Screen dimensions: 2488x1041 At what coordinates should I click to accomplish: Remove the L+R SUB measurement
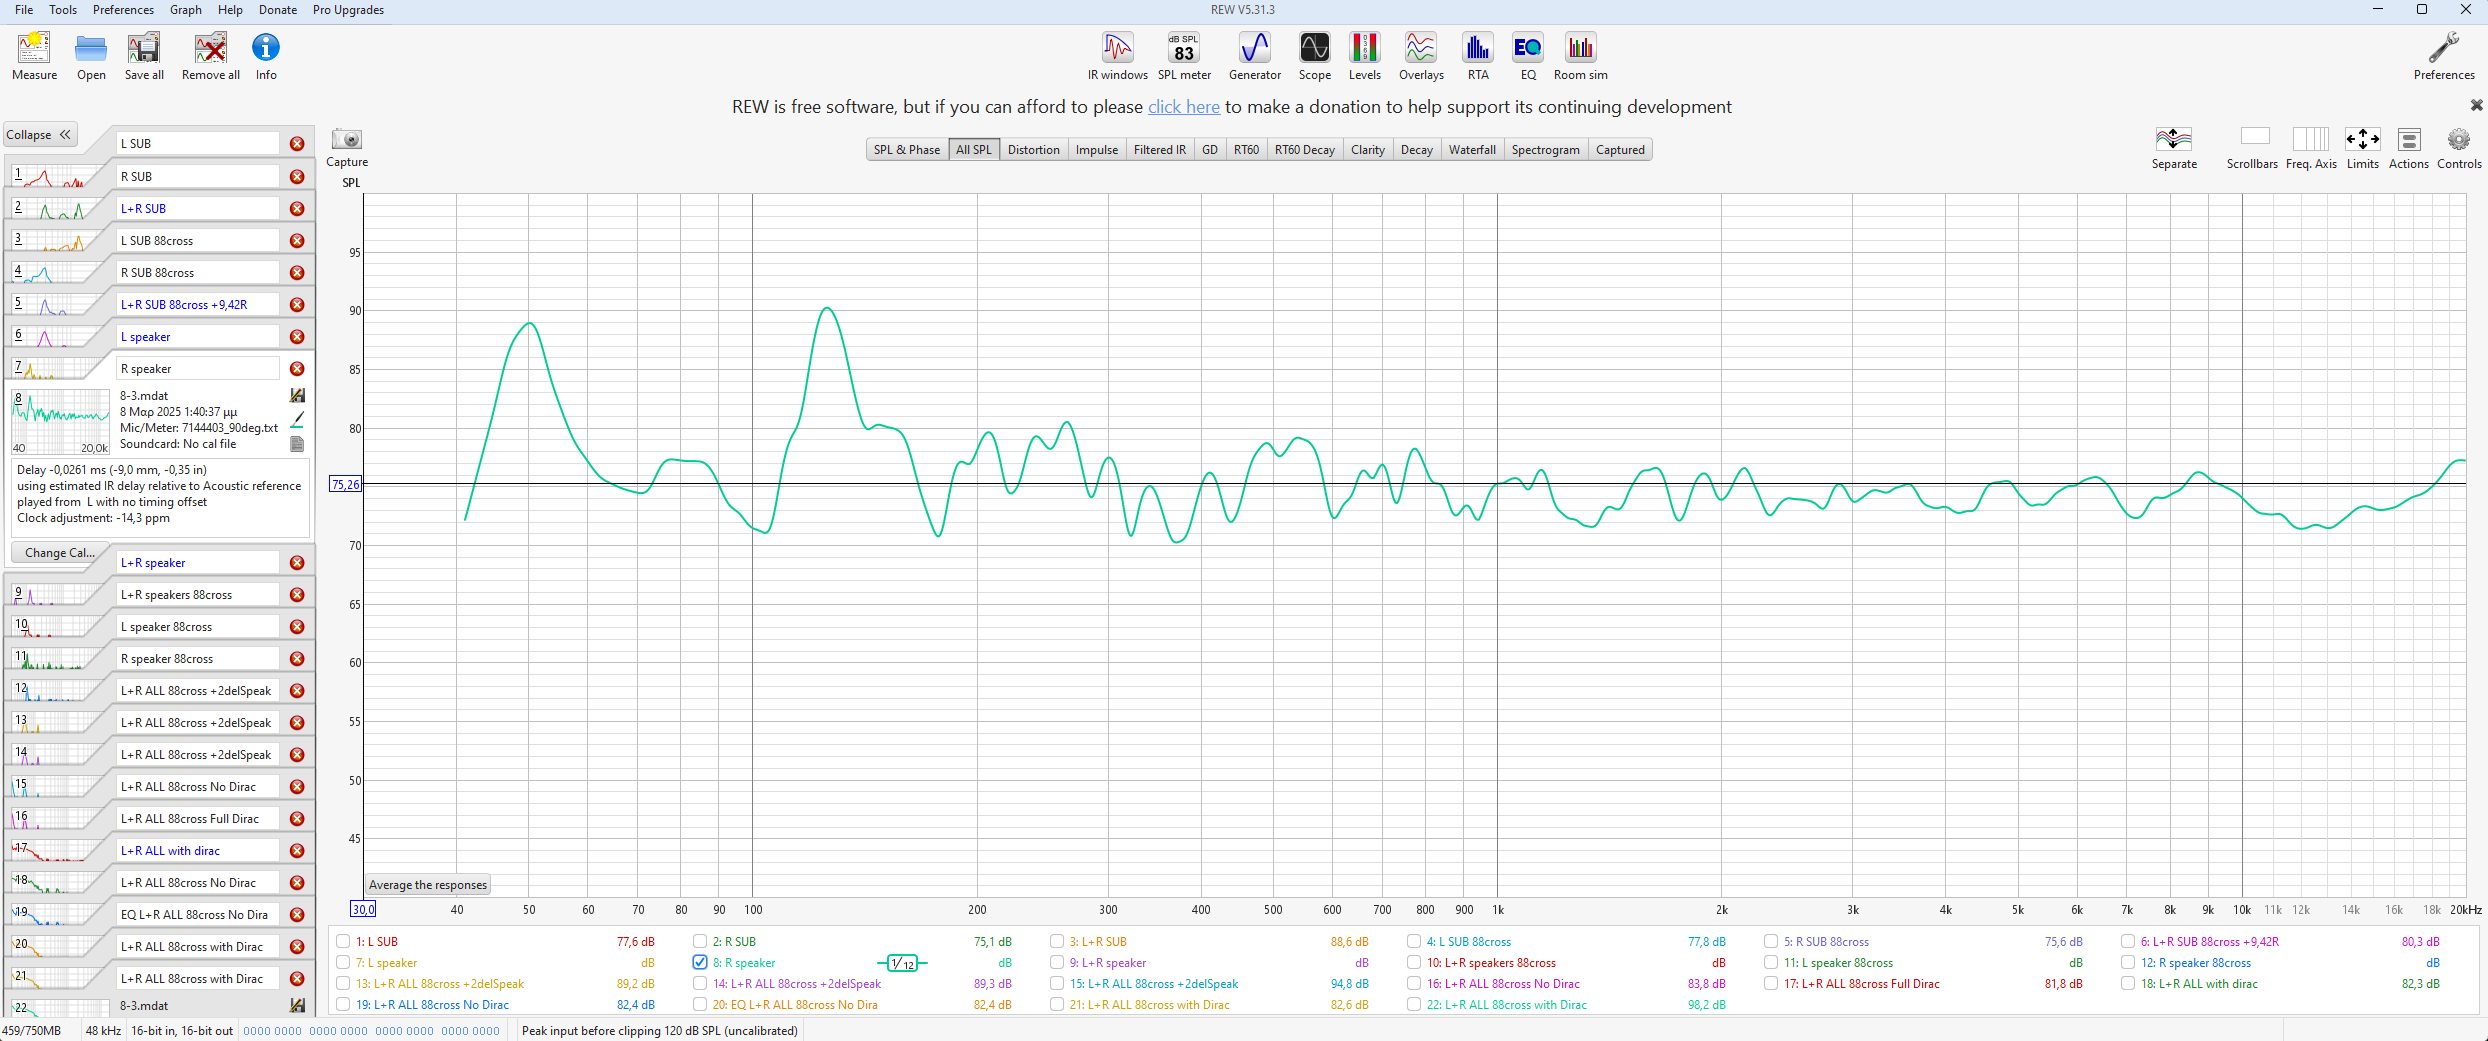[x=297, y=209]
